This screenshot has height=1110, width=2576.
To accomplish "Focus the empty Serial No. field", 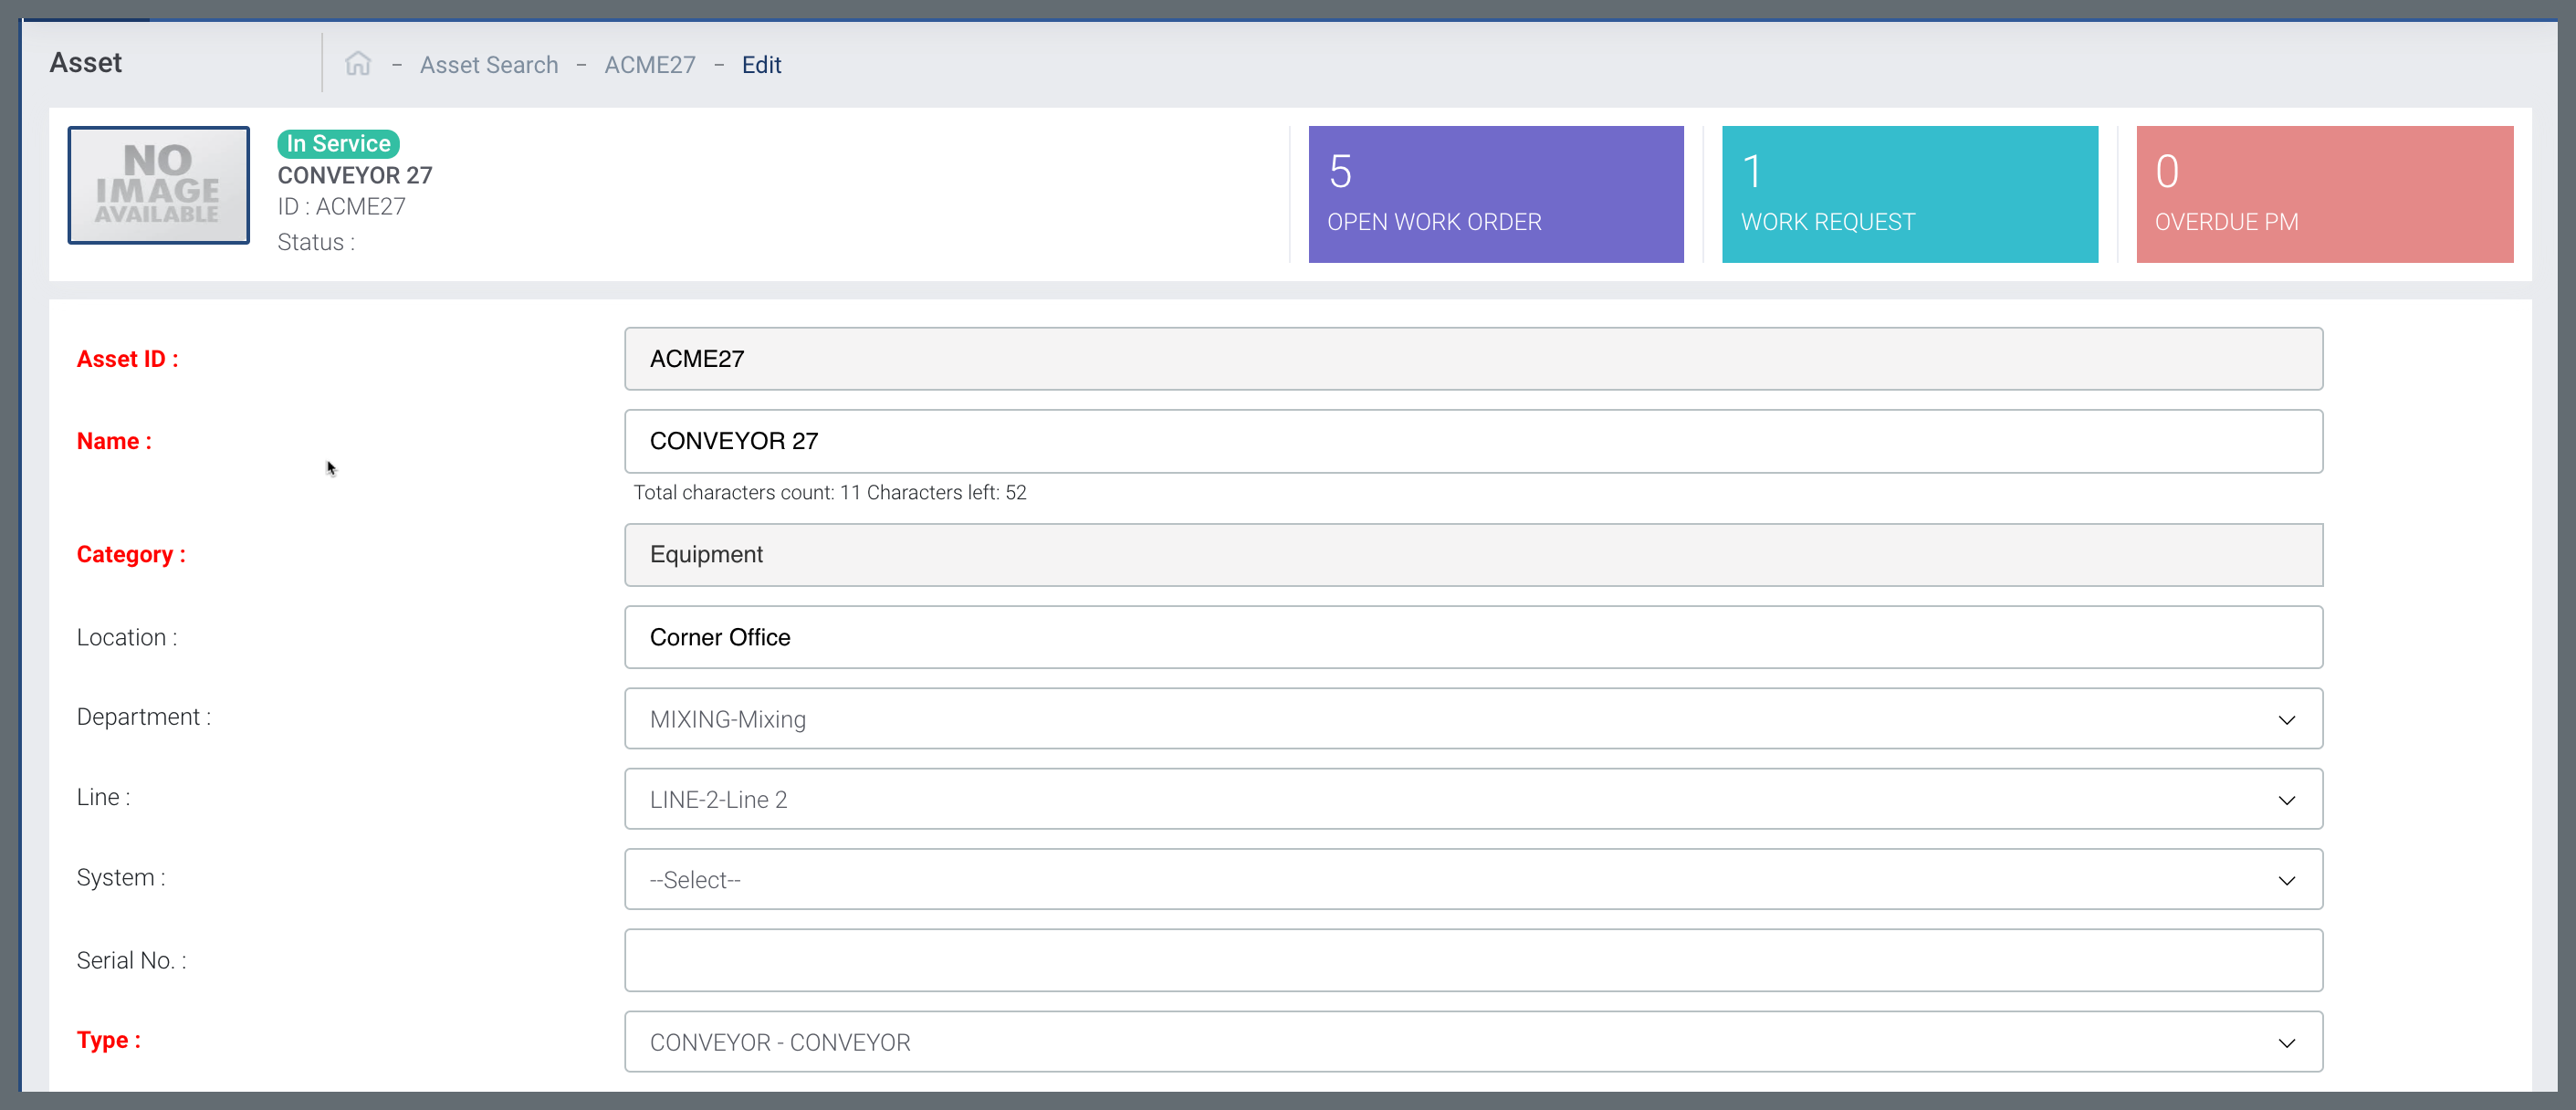I will click(x=1472, y=960).
